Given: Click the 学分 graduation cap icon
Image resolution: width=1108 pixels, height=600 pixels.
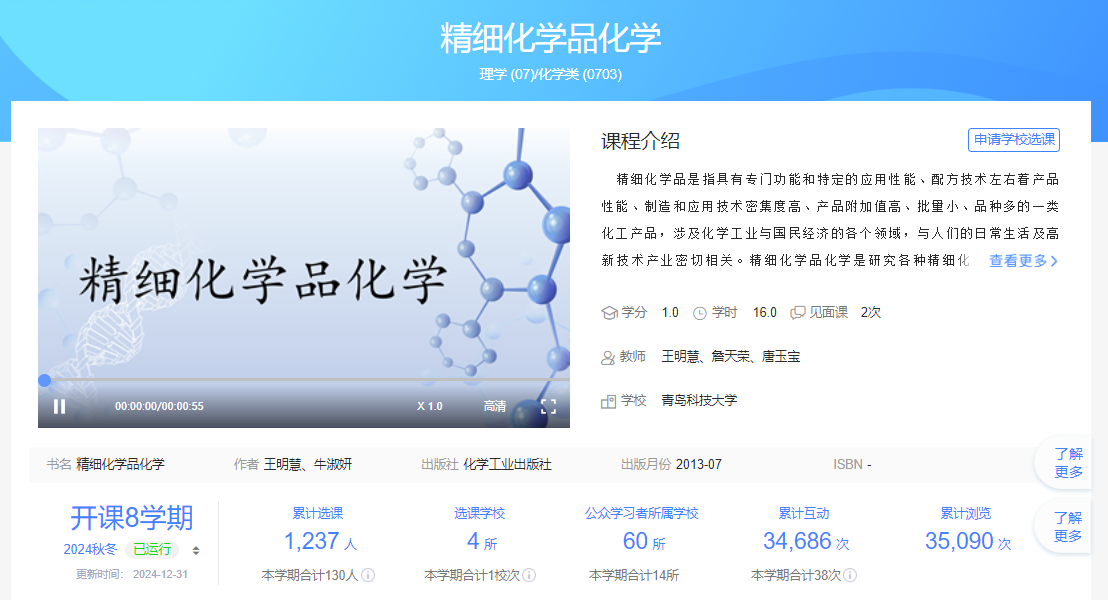Looking at the screenshot, I should click(x=609, y=313).
